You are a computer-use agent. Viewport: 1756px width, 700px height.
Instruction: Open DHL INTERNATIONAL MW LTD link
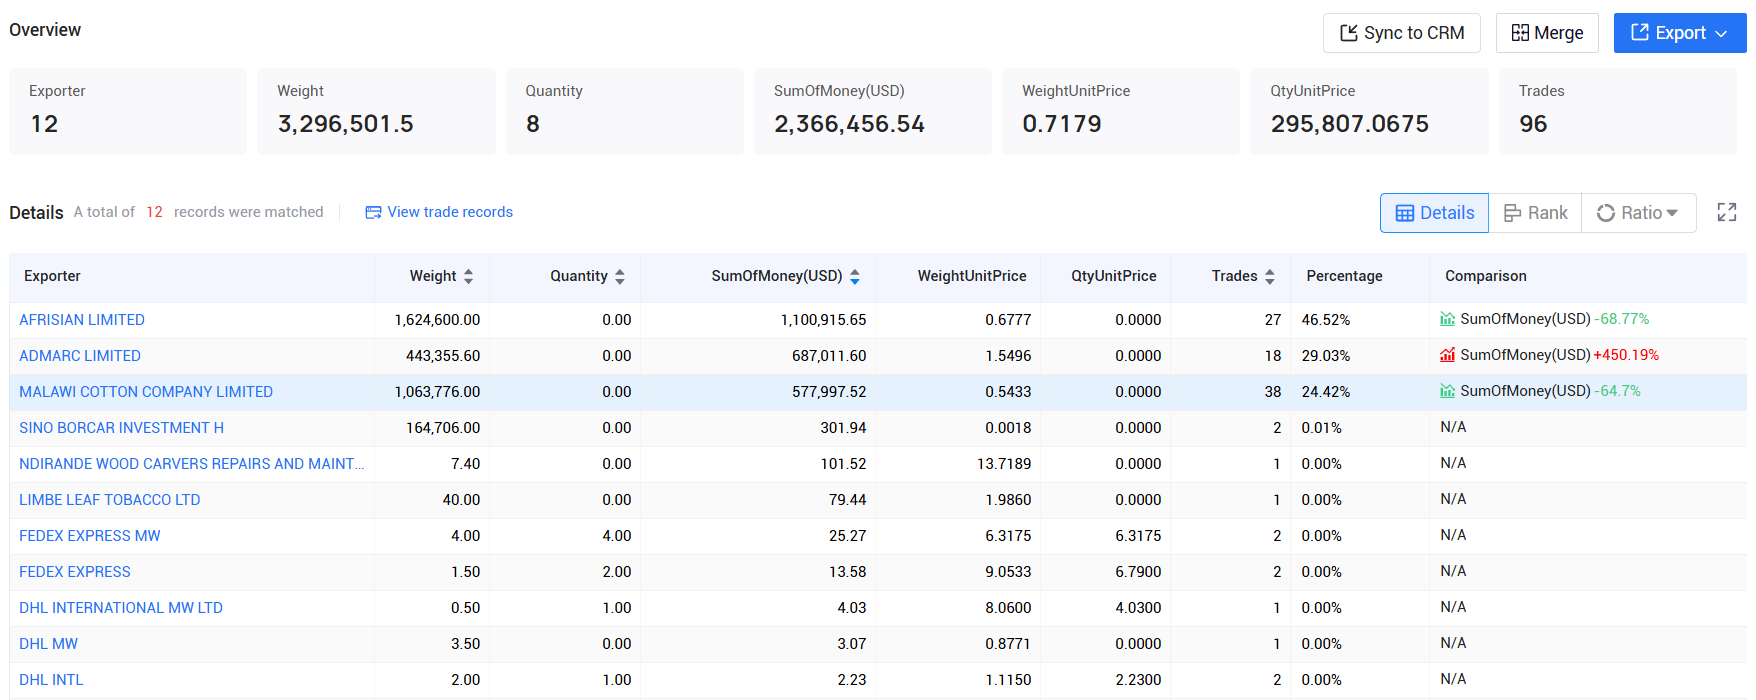pos(121,608)
